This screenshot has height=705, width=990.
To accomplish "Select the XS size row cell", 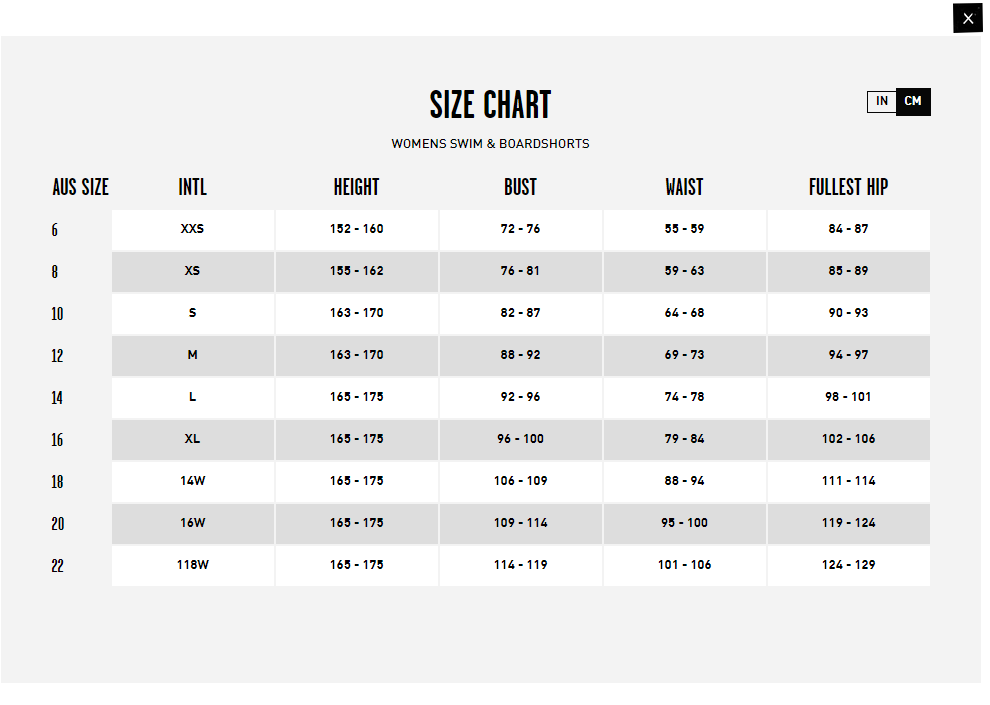I will 193,271.
